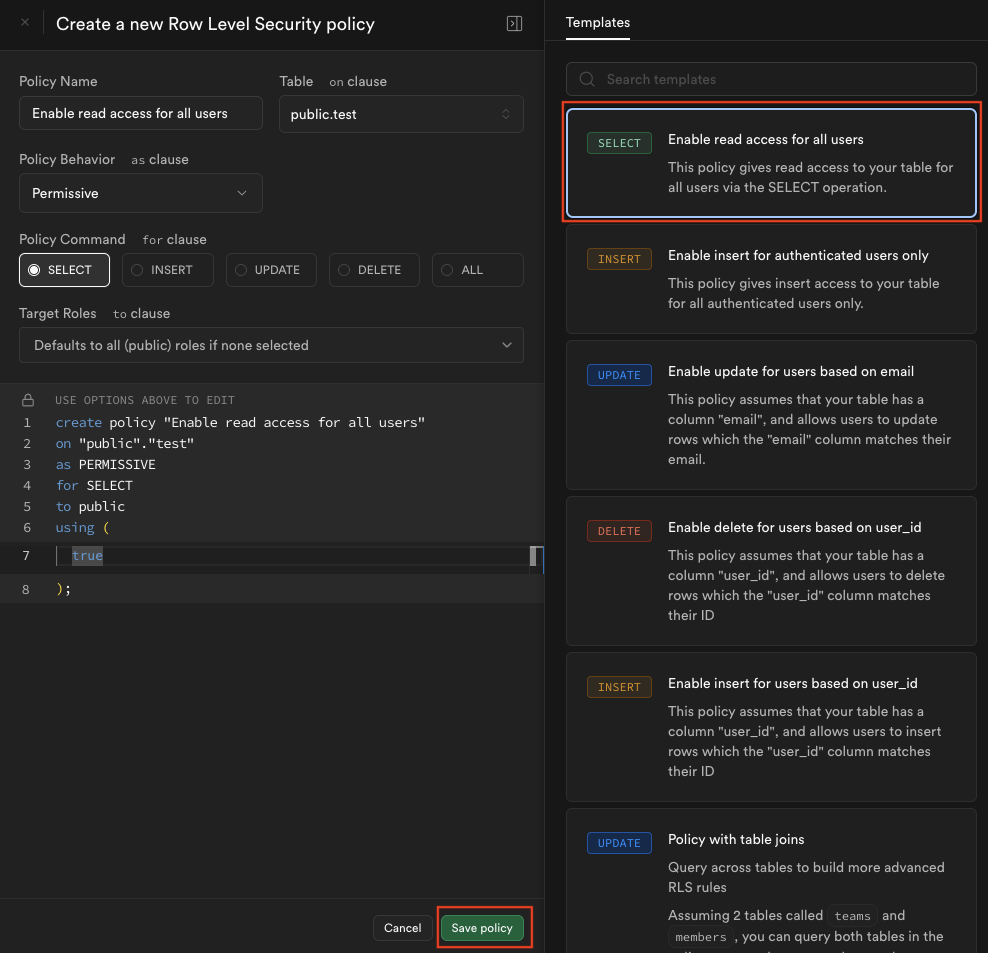Click the 'USE OPTIONS ABOVE TO EDIT' label
The height and width of the screenshot is (953, 988).
pos(145,400)
